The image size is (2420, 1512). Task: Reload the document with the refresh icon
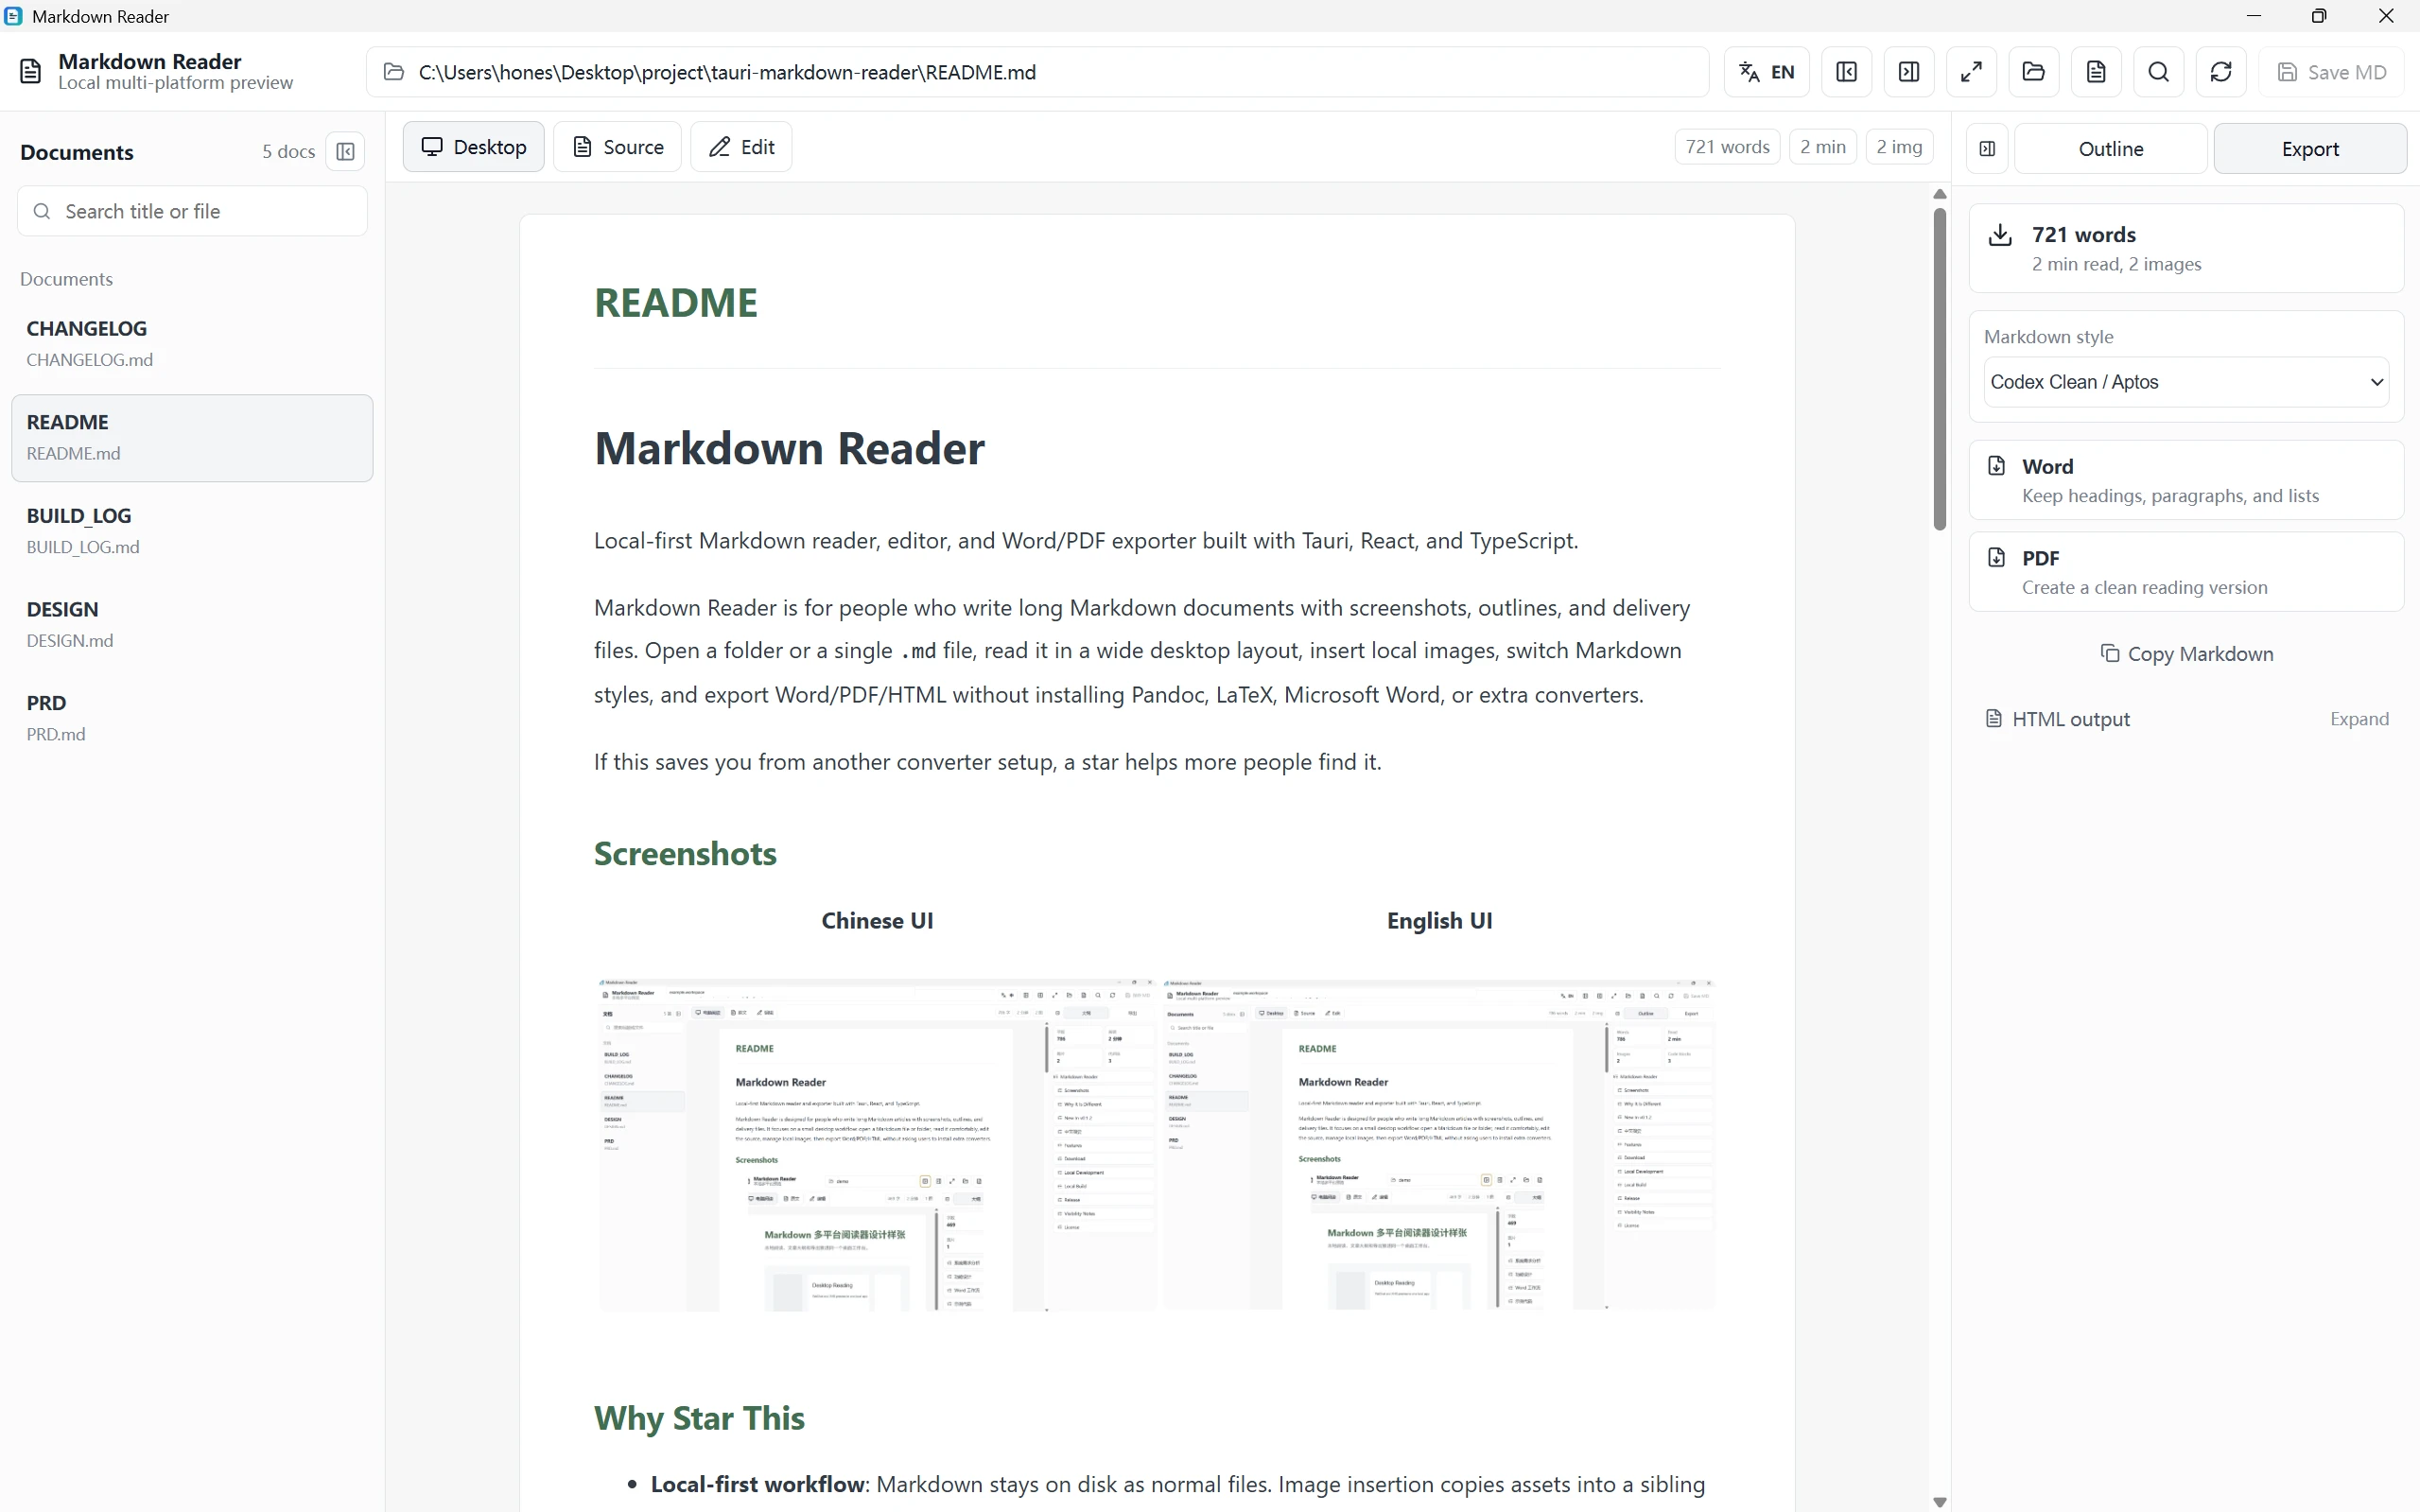pos(2221,72)
